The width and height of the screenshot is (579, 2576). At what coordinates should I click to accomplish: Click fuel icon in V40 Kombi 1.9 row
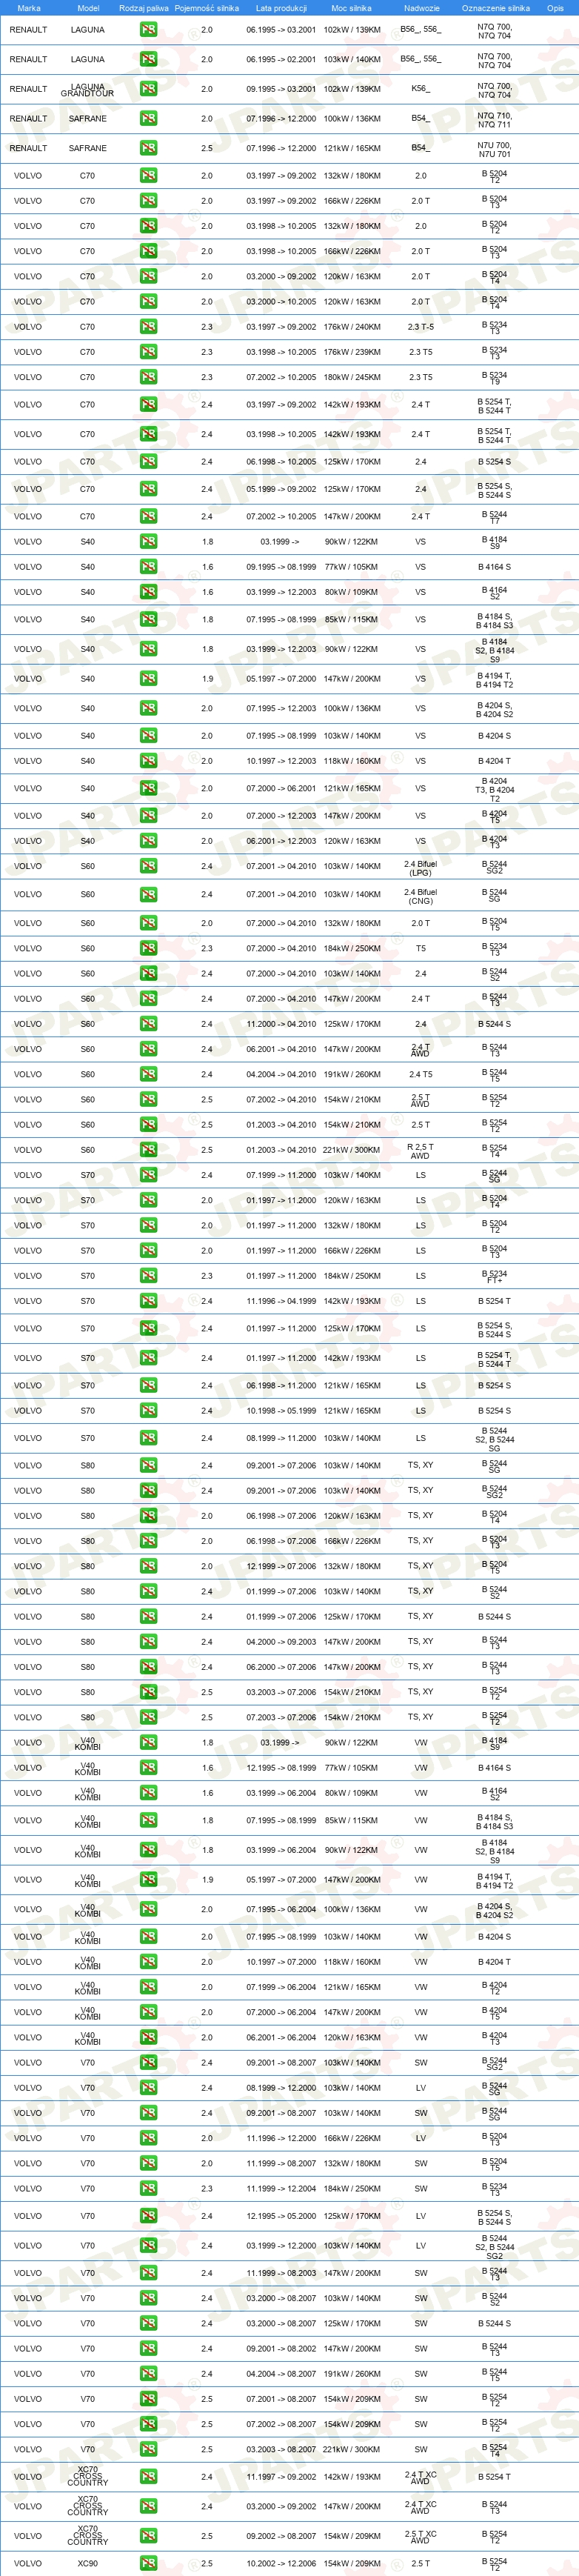[x=148, y=1879]
